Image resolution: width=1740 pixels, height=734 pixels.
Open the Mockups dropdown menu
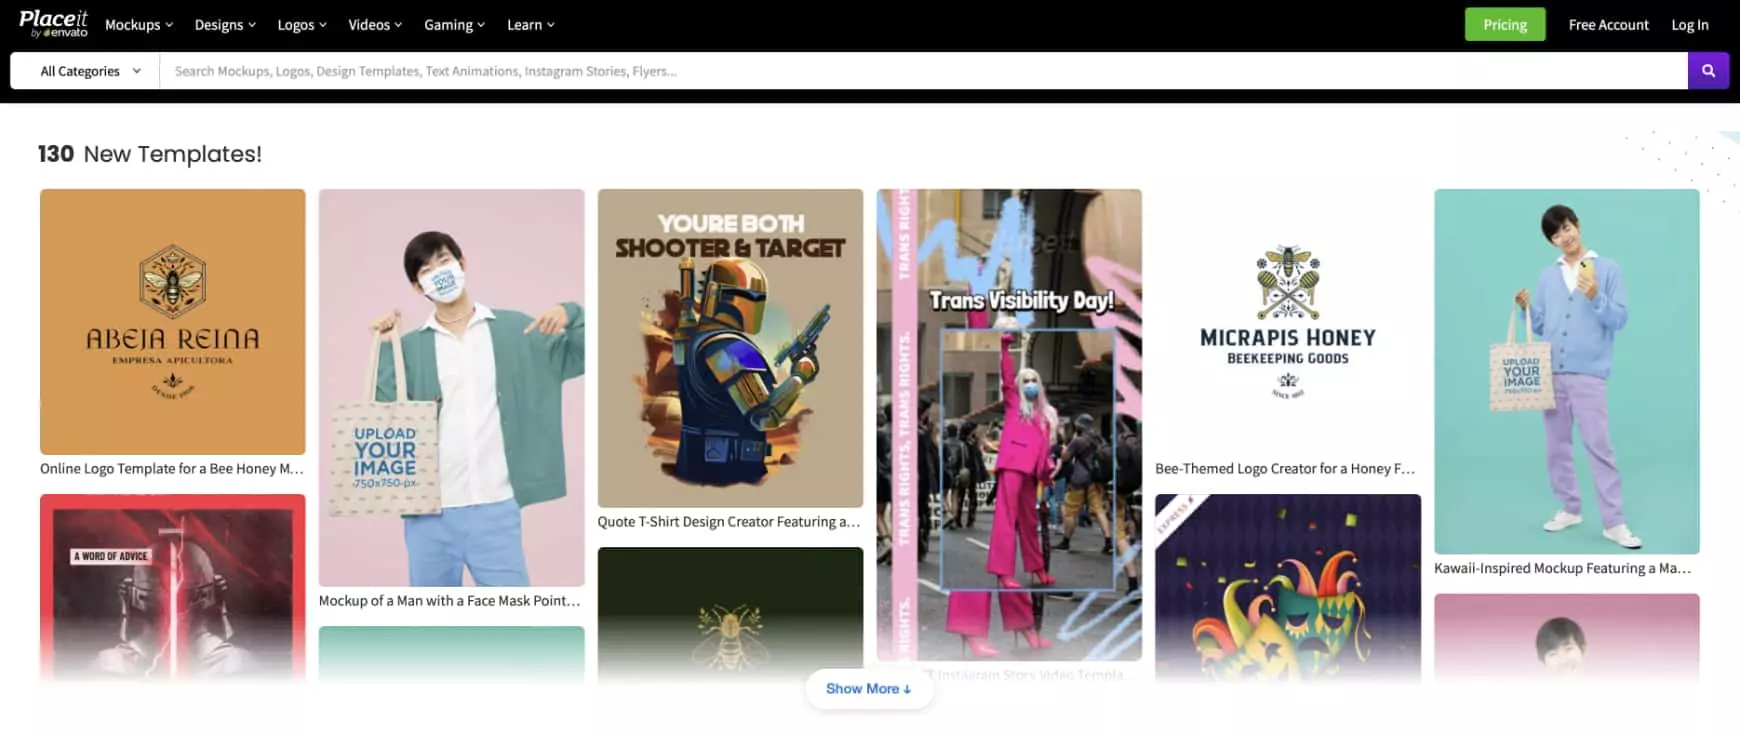139,25
